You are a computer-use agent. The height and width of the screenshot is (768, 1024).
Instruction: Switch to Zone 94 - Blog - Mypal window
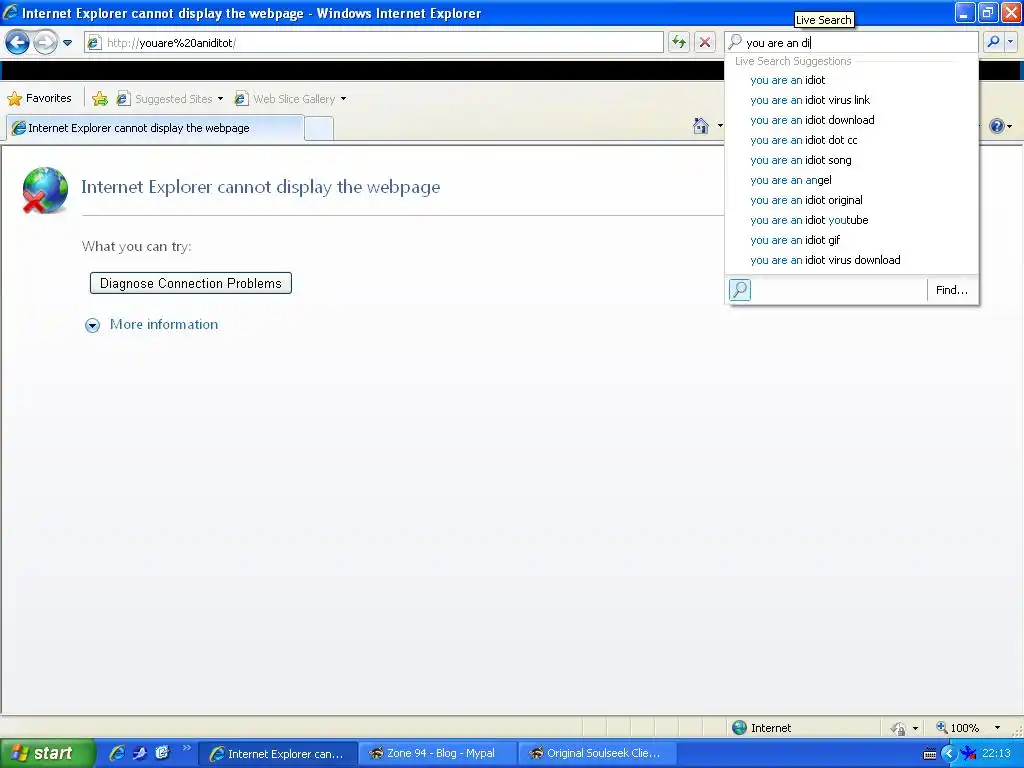437,754
